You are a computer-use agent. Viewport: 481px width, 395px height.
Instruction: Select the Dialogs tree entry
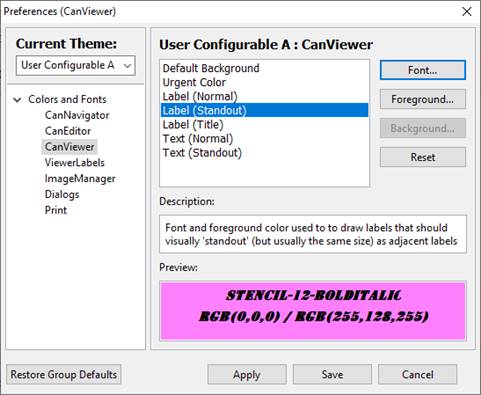62,194
